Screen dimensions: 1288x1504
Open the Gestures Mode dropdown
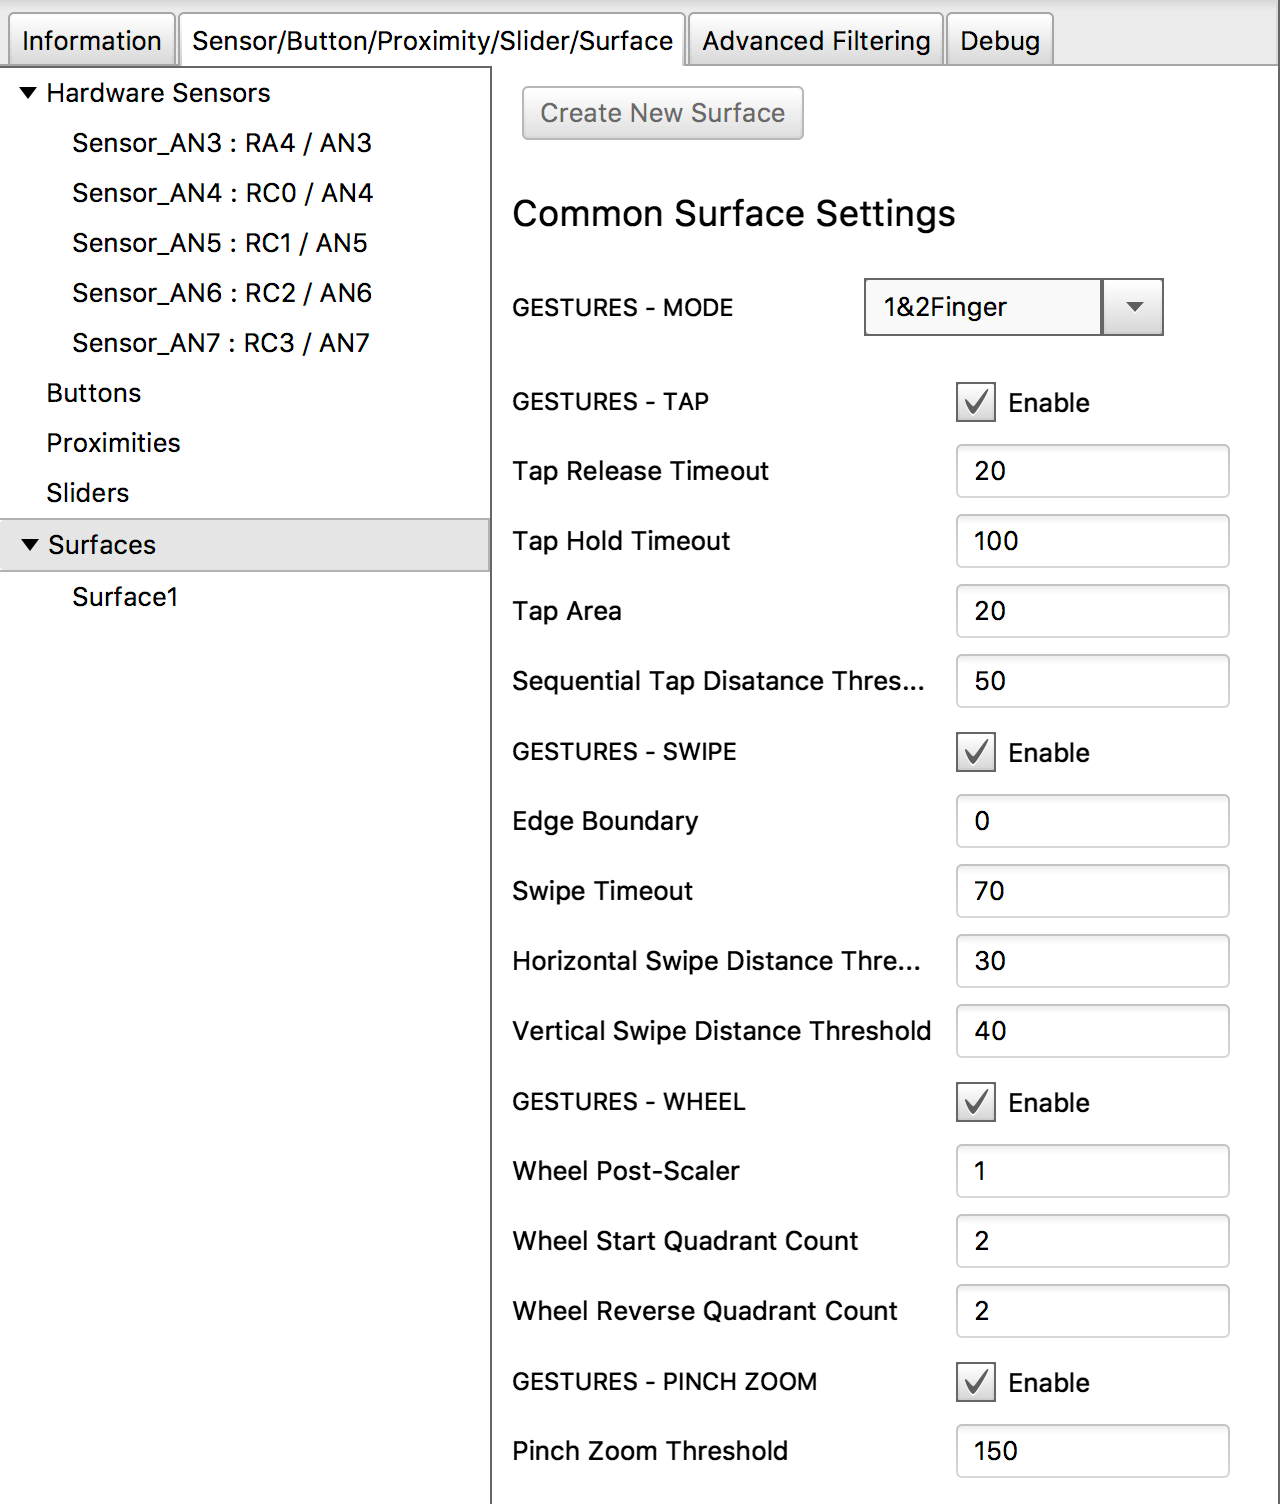[1132, 307]
